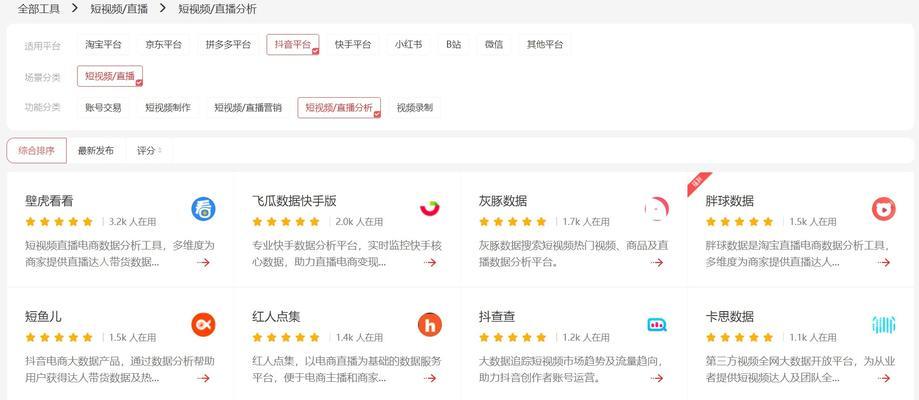The image size is (919, 400).
Task: Click the arrow on the 飞瓜数据快手版 card
Action: tap(430, 262)
